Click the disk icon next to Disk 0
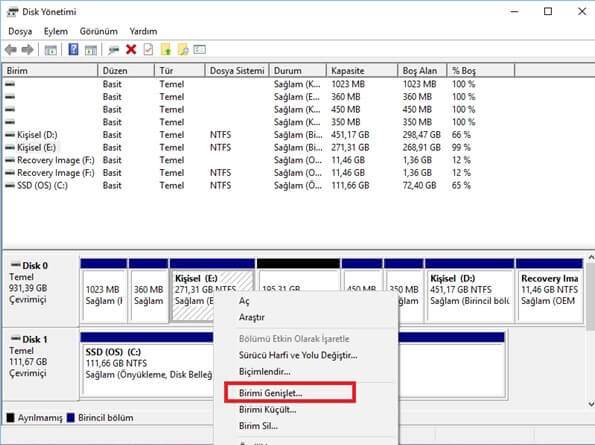 click(x=16, y=265)
